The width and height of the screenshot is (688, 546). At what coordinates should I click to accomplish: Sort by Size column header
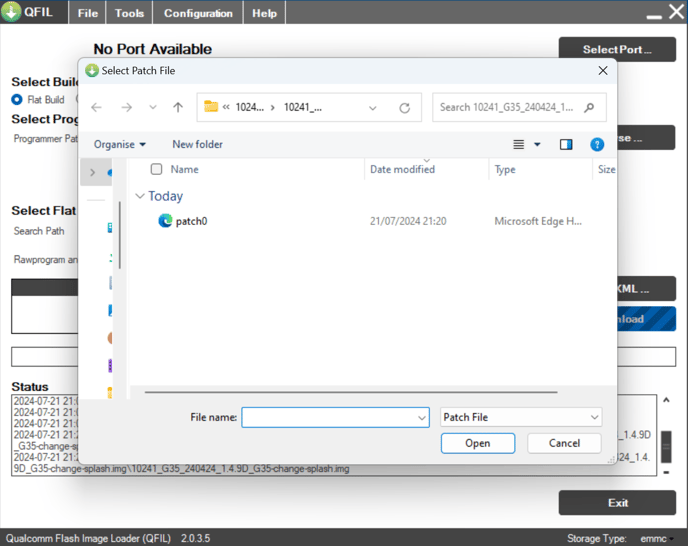click(606, 169)
